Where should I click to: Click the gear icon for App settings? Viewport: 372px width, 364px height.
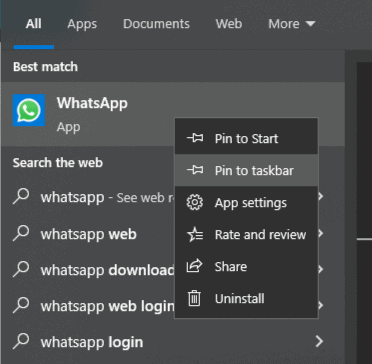point(195,203)
